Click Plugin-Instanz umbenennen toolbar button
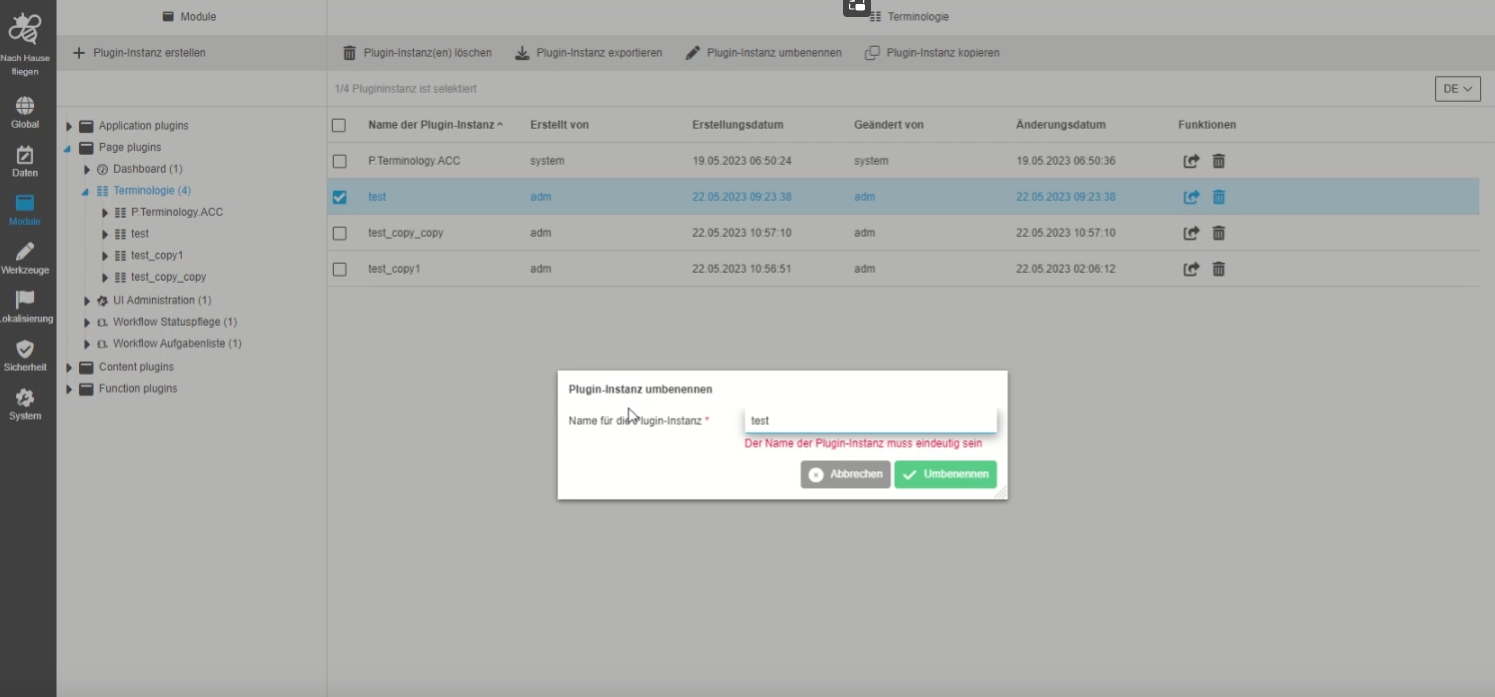Viewport: 1495px width, 697px height. tap(764, 53)
